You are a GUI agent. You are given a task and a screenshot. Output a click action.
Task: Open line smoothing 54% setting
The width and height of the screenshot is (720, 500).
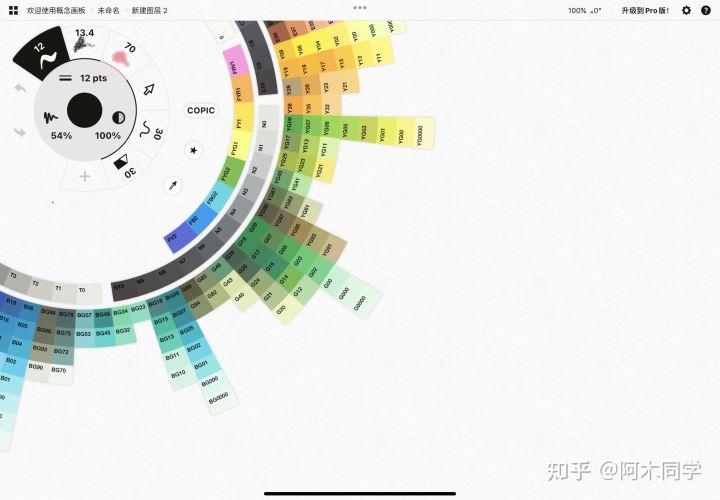tap(58, 126)
